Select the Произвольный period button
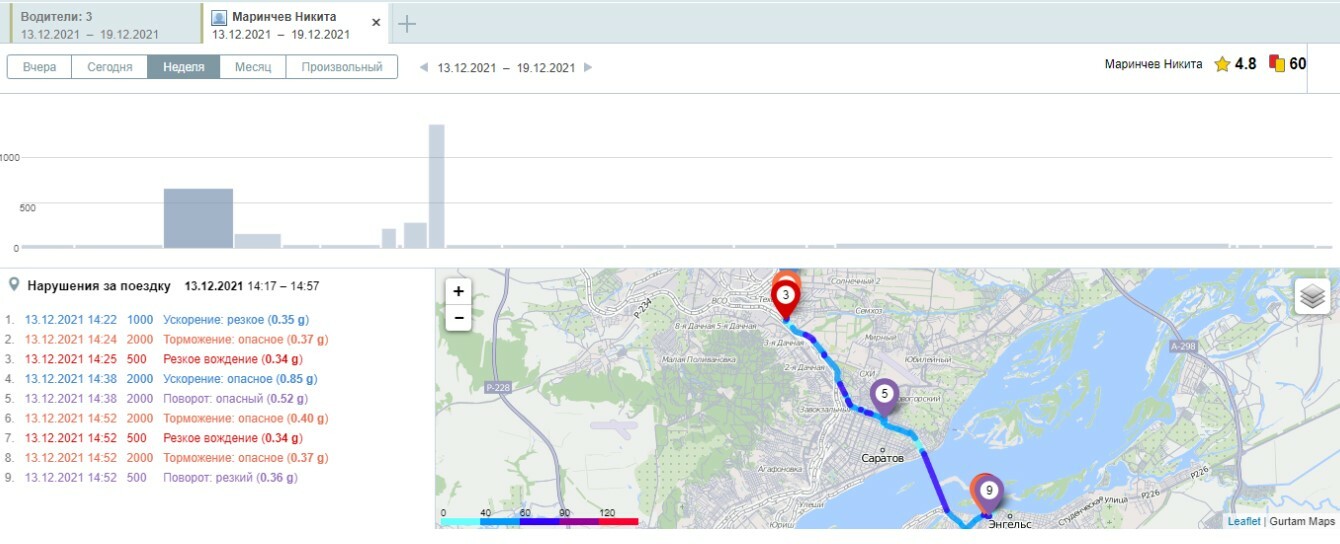 342,67
